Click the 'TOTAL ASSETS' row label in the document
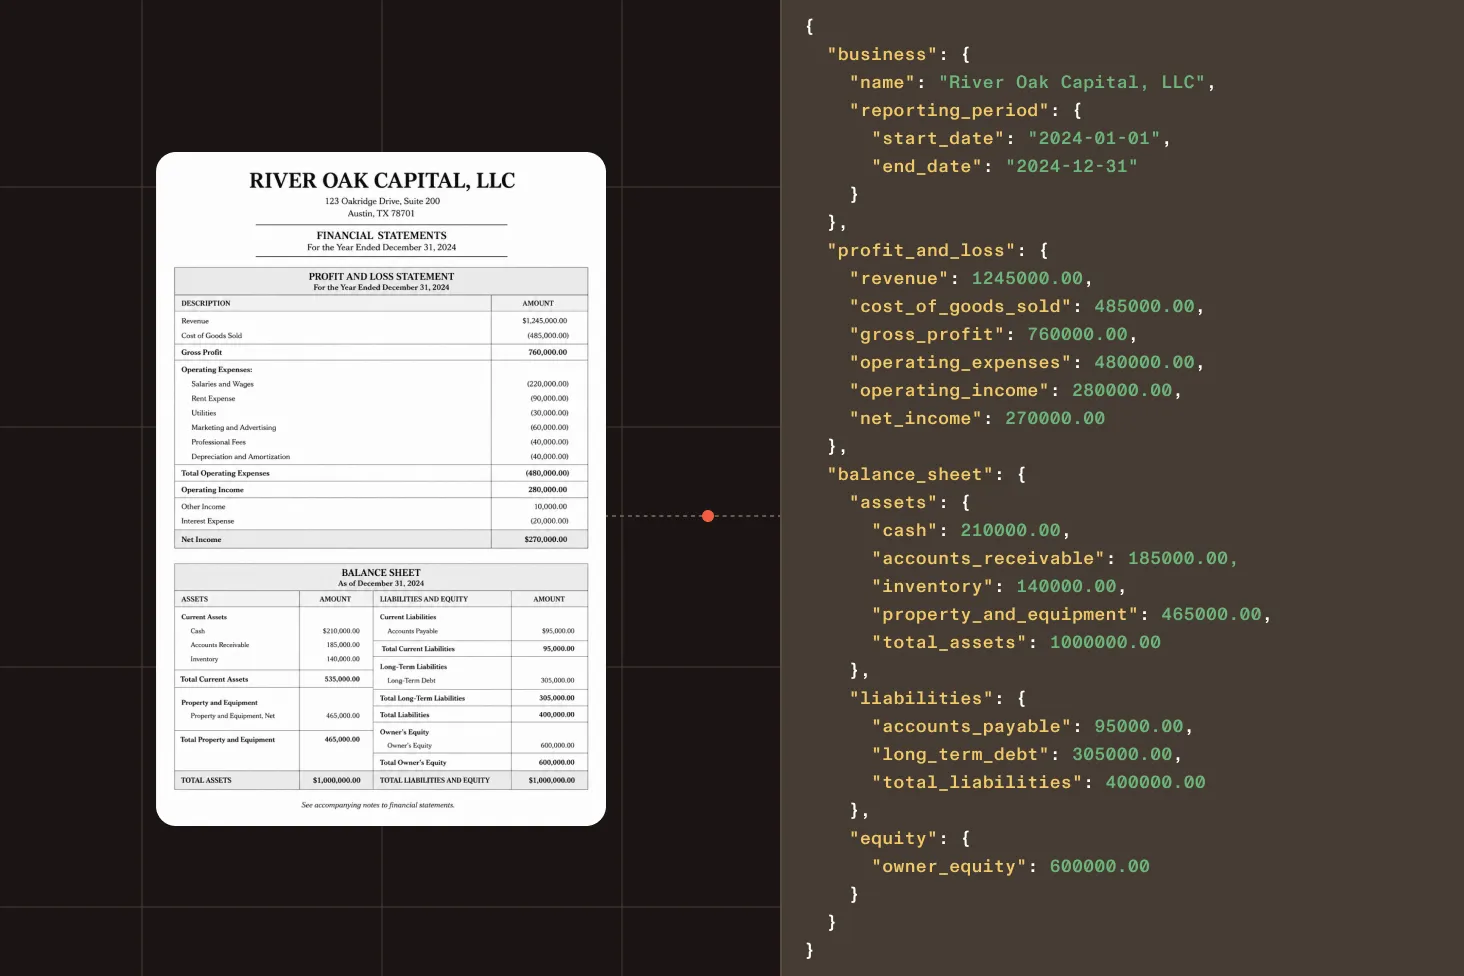This screenshot has width=1464, height=976. click(206, 780)
